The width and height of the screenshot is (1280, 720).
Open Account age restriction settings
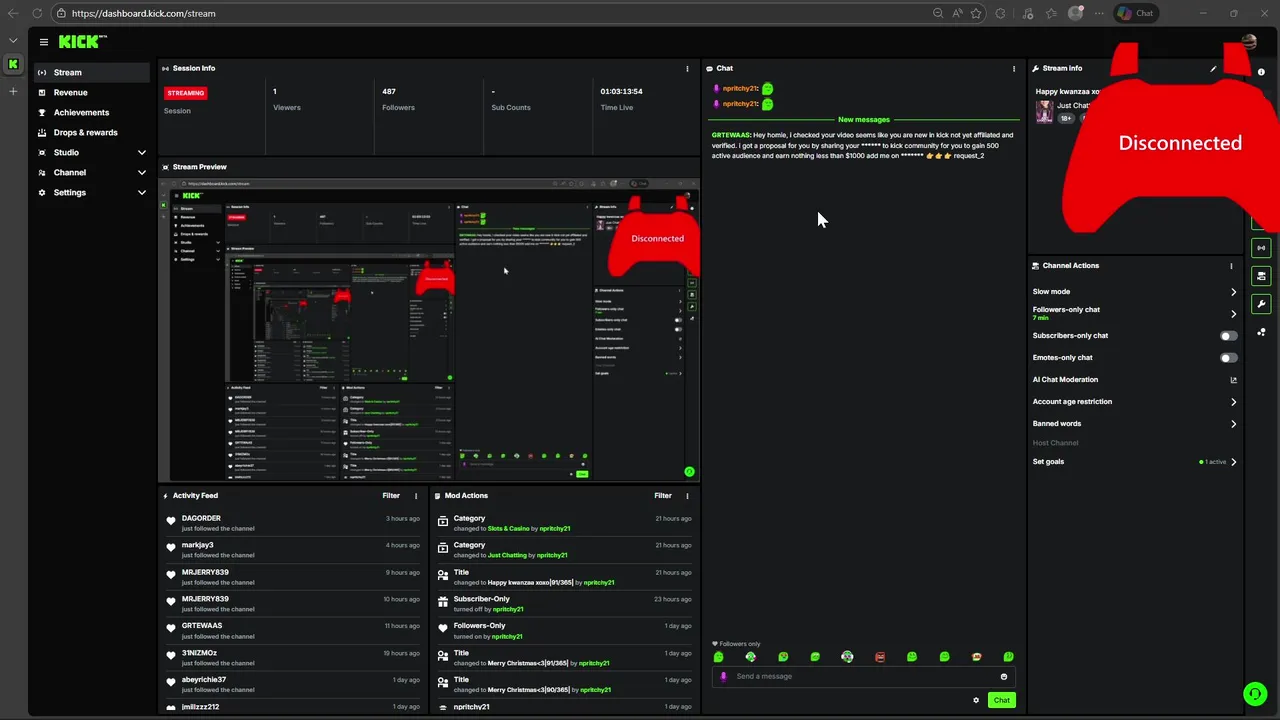pyautogui.click(x=1135, y=402)
